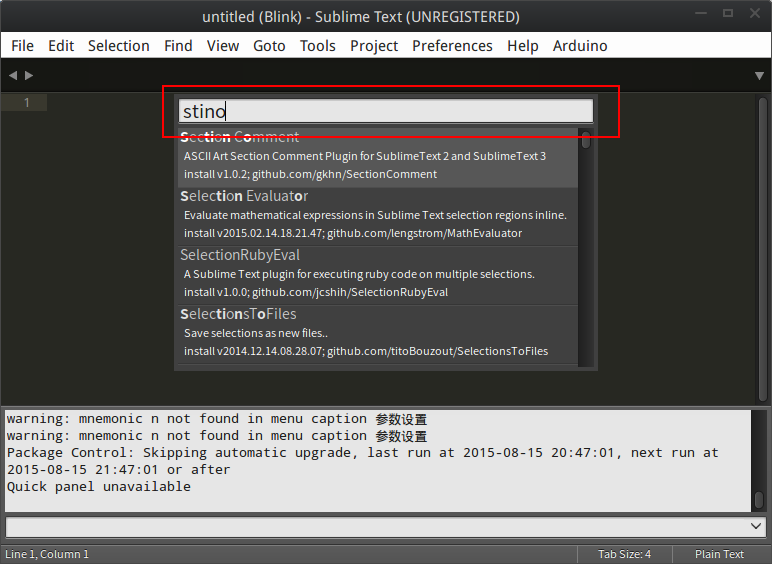Image resolution: width=772 pixels, height=564 pixels.
Task: Click the github.com/jcshih/SelectionRubyEval line
Action: 316,292
